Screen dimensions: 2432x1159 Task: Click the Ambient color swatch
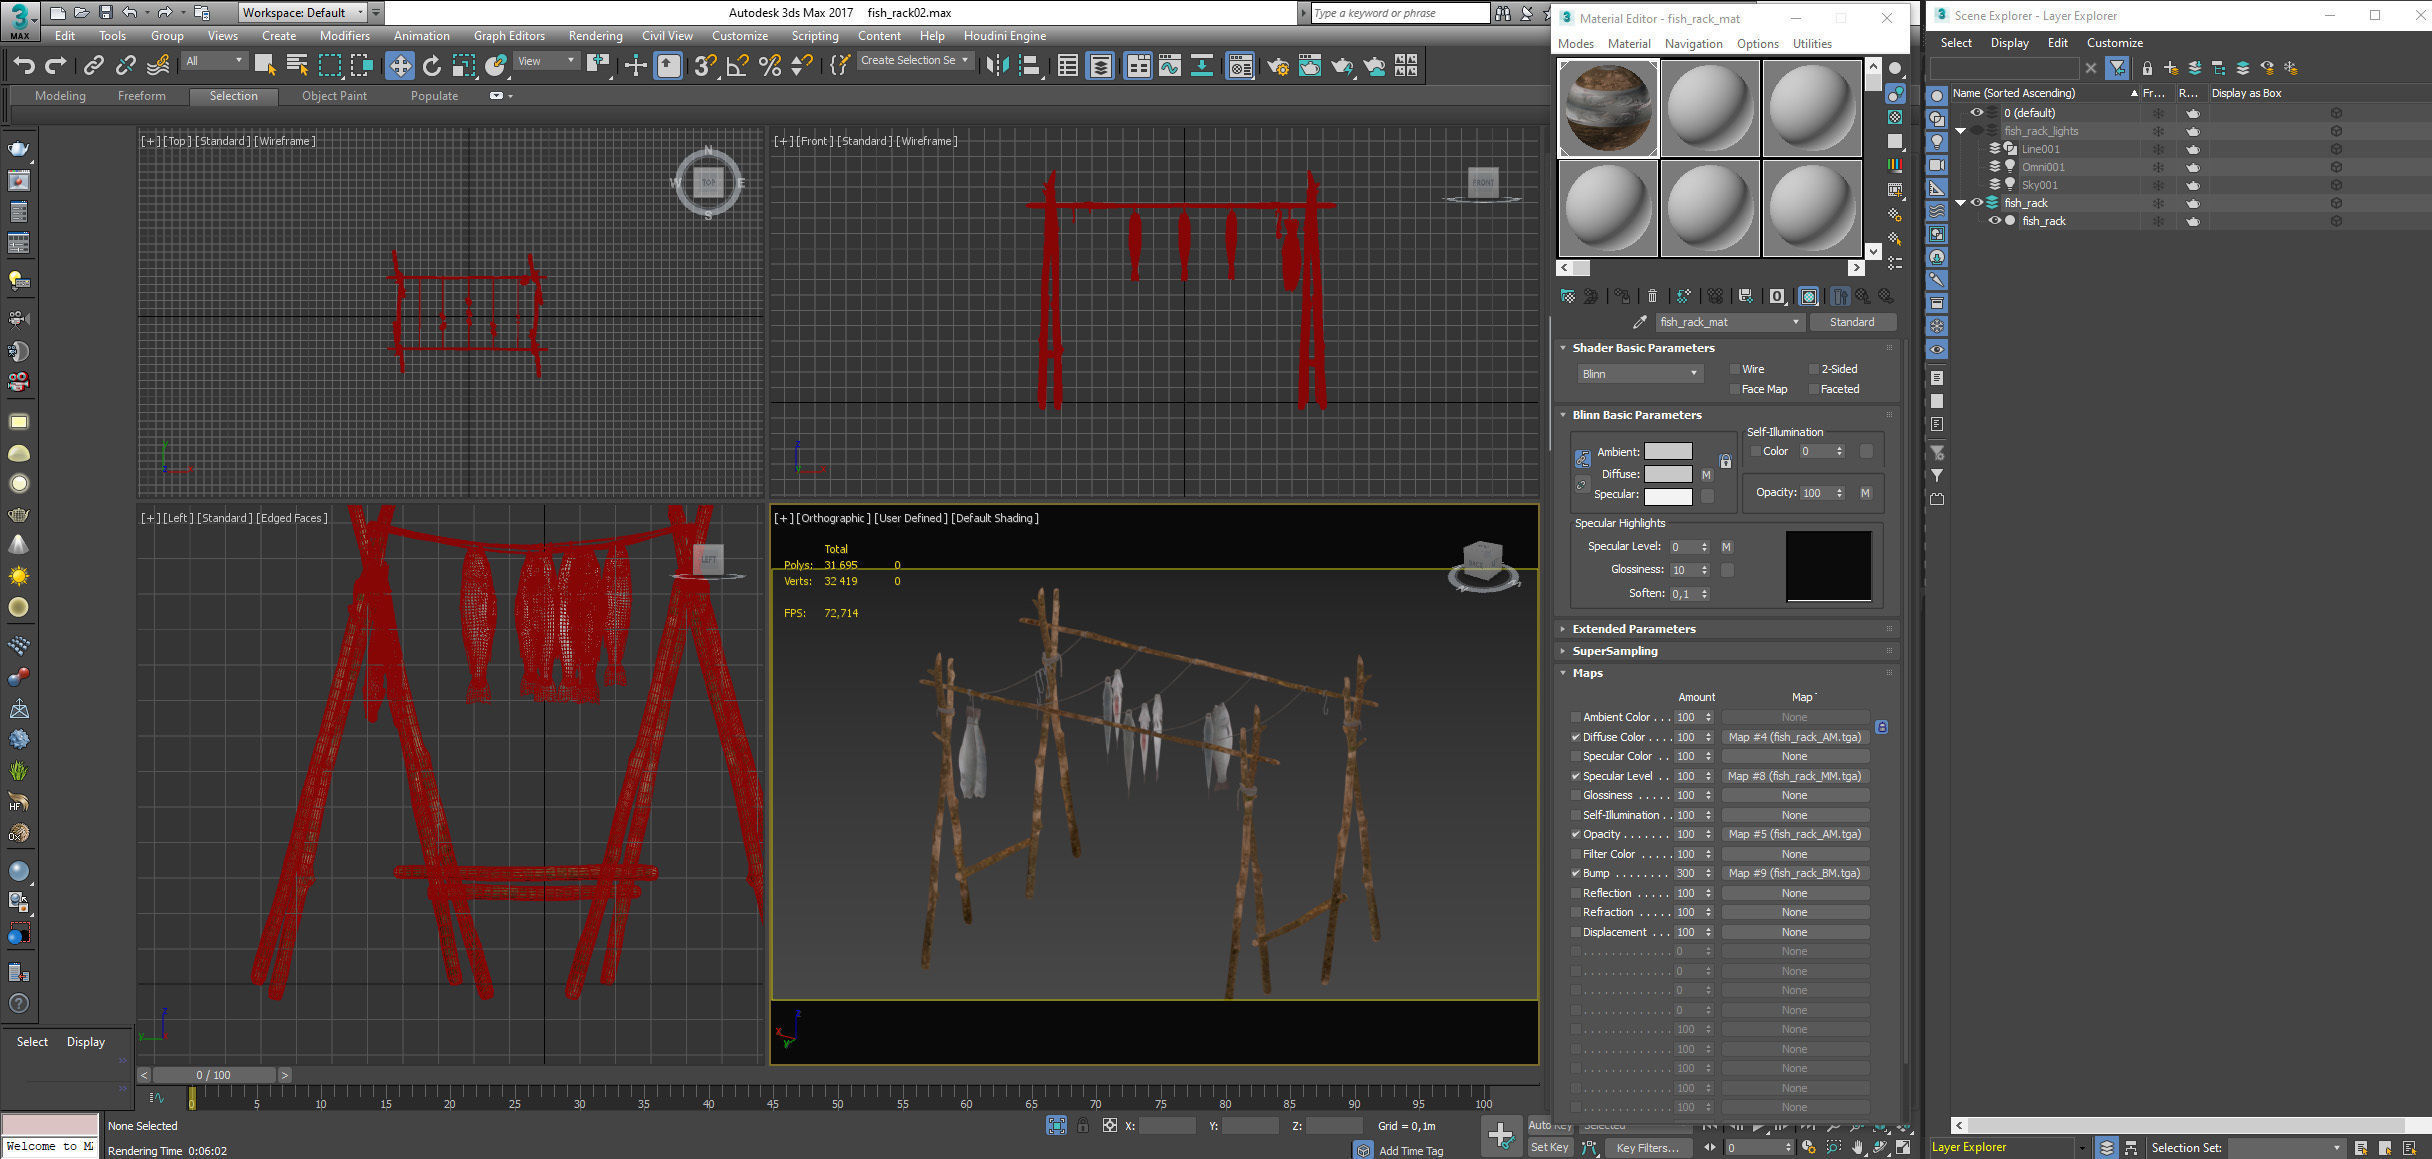[1668, 451]
